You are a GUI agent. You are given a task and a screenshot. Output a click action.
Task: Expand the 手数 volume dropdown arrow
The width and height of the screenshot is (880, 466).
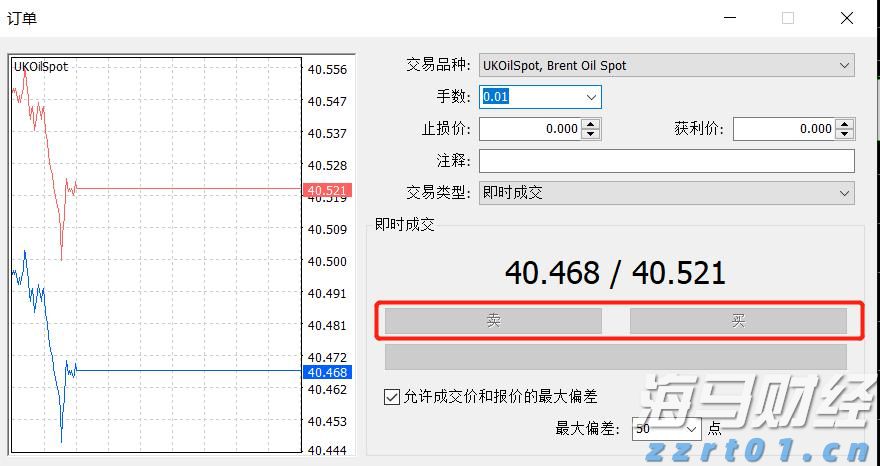pos(591,97)
